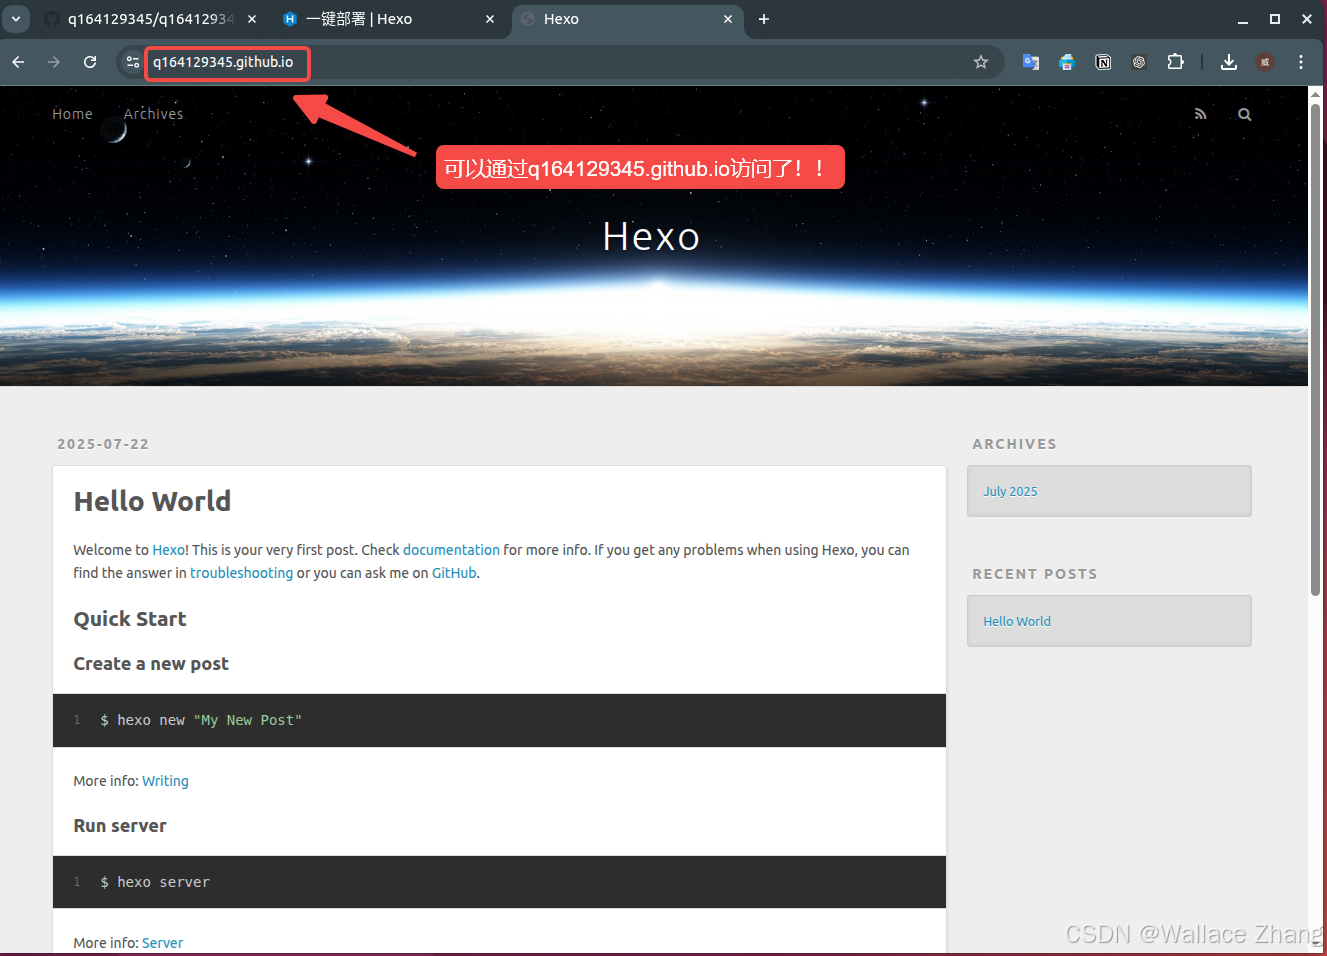Switch to the 一键部署 | Hexo tab
The width and height of the screenshot is (1327, 956).
click(x=388, y=19)
